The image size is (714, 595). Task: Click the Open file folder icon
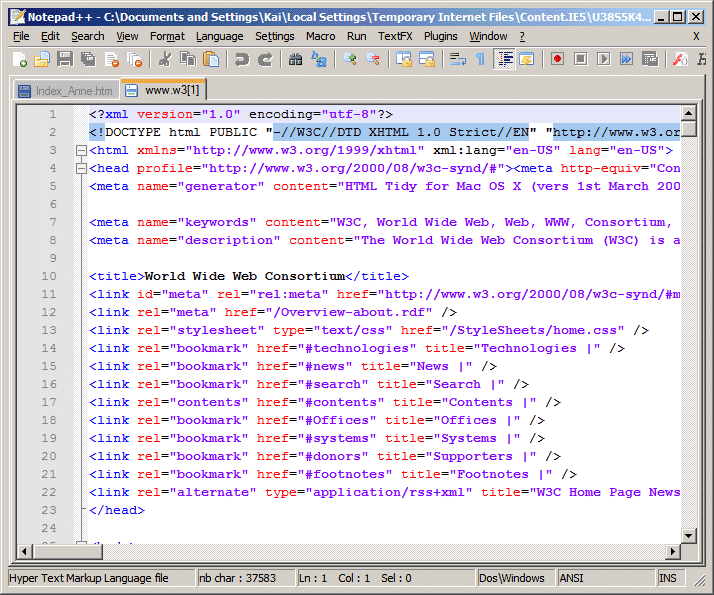click(42, 59)
